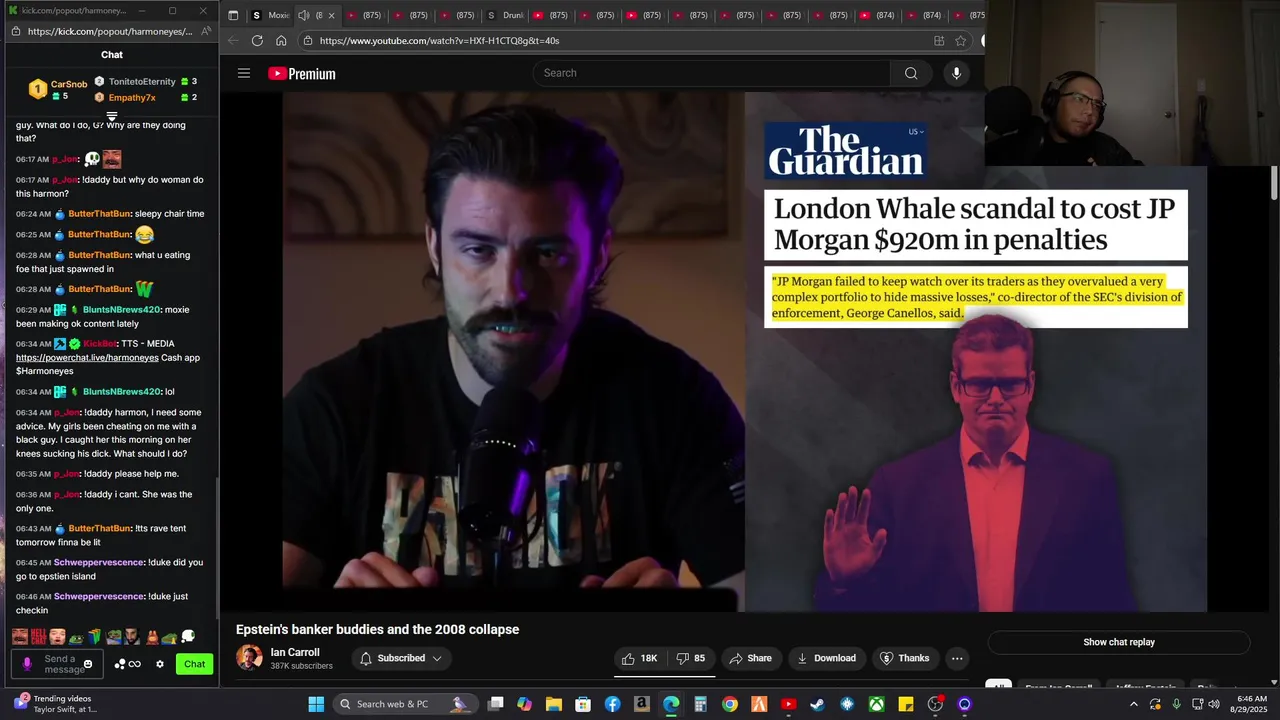This screenshot has width=1280, height=720.
Task: Open Task View on taskbar
Action: tap(495, 704)
